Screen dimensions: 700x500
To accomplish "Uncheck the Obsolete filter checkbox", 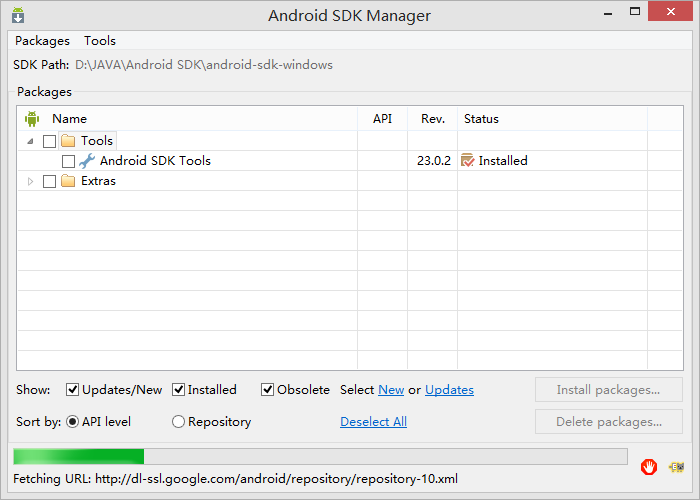I will pos(267,390).
